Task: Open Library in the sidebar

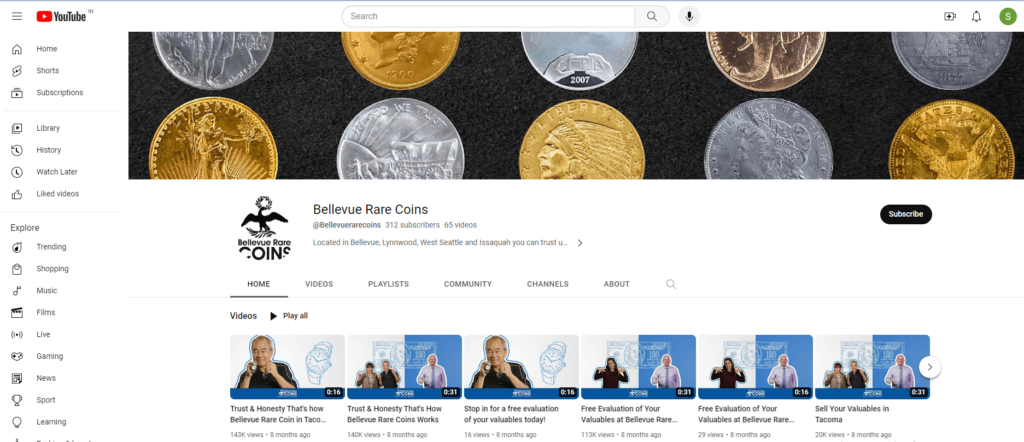Action: click(60, 128)
